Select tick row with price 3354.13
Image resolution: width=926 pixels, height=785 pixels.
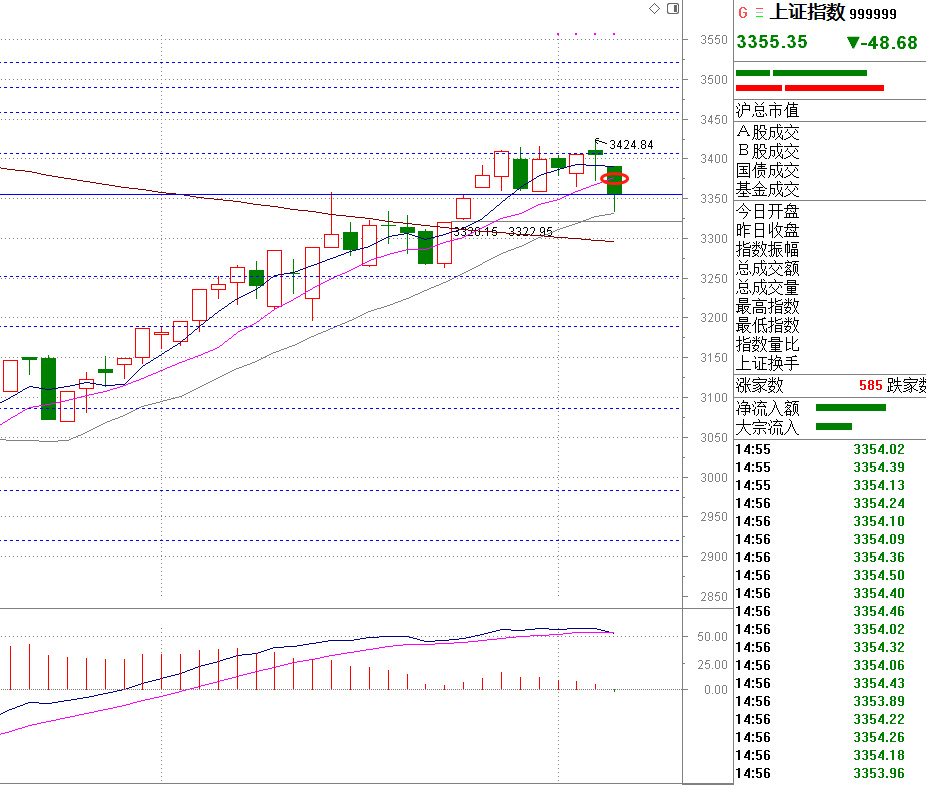(x=830, y=485)
